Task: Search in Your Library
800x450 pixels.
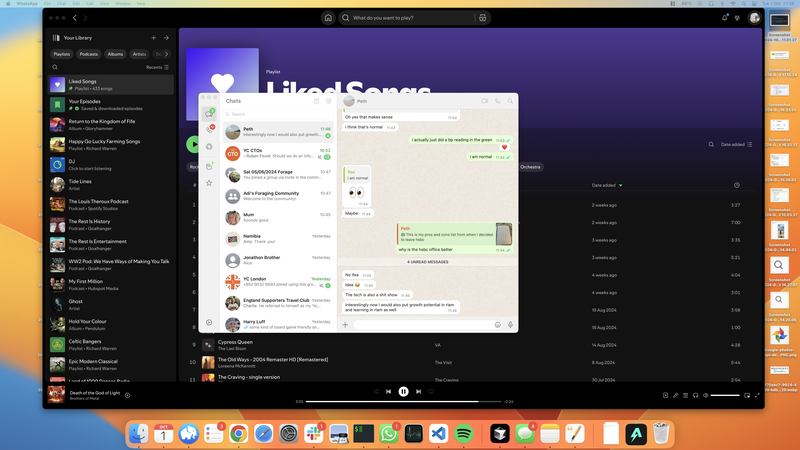Action: click(x=55, y=67)
